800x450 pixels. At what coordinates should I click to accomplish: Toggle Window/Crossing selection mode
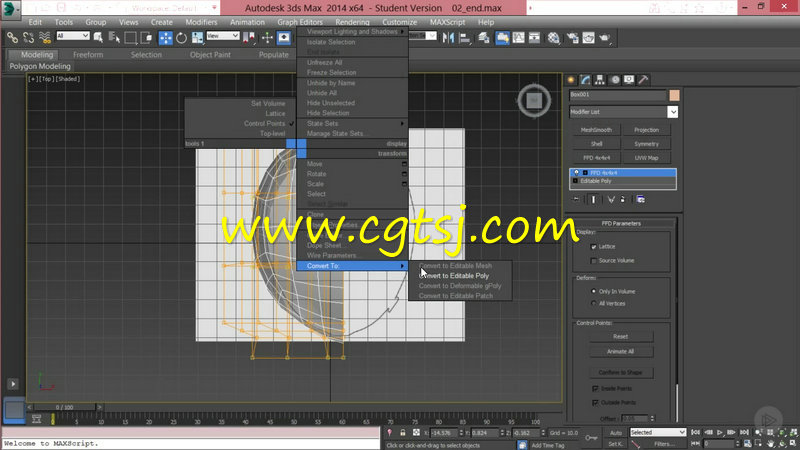tap(147, 37)
